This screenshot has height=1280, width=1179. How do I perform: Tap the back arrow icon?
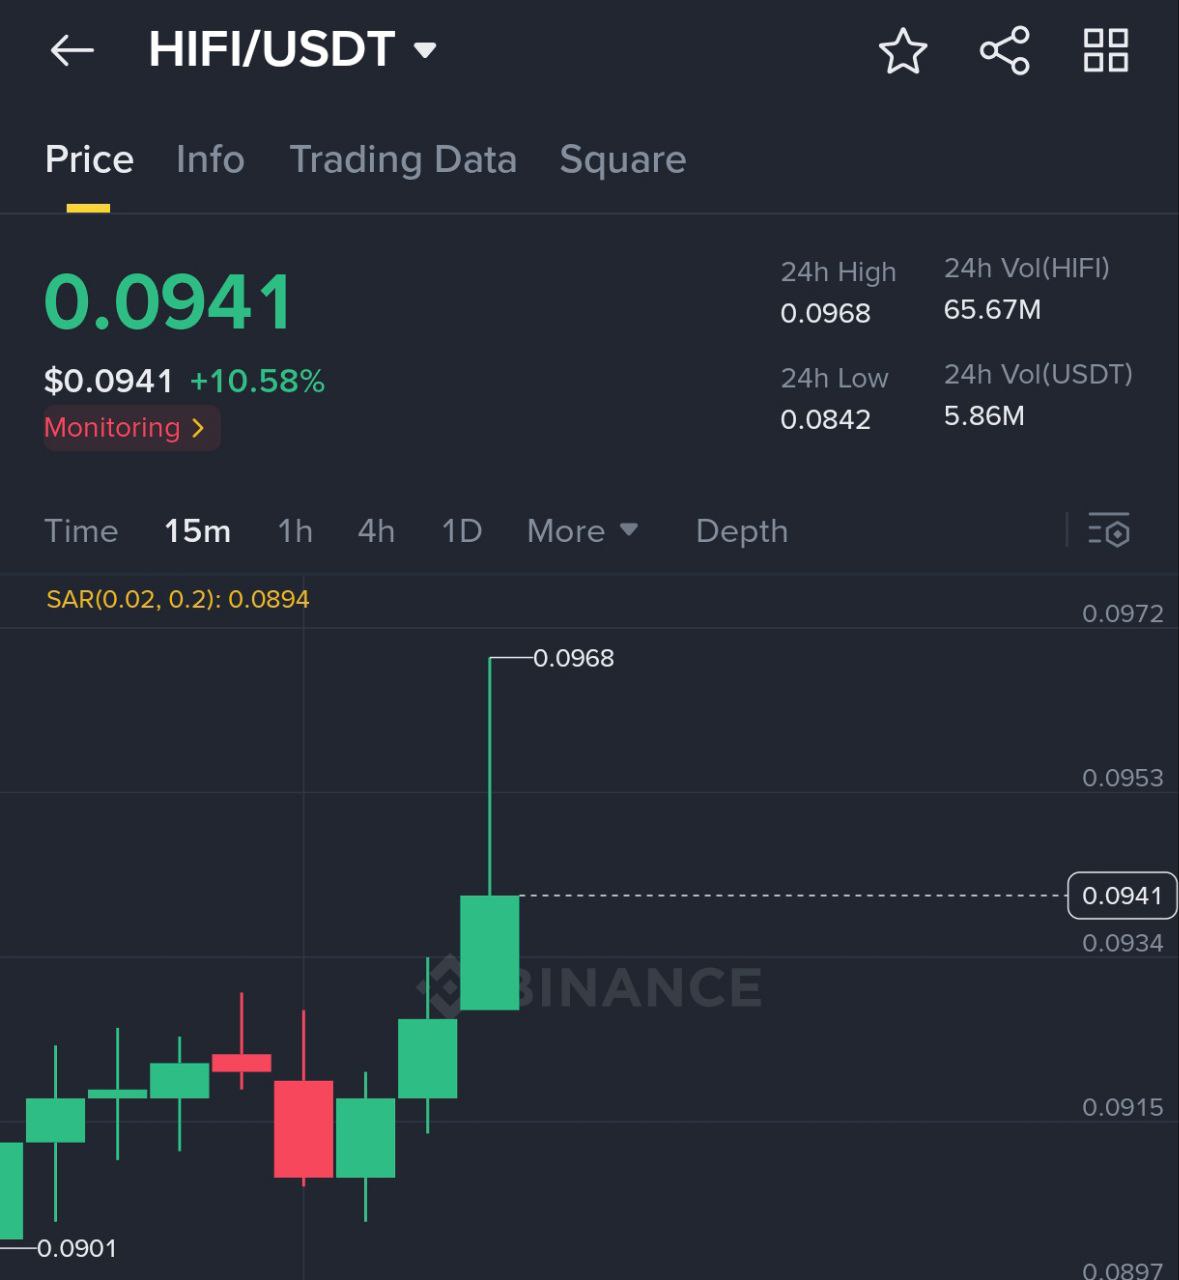pos(72,50)
